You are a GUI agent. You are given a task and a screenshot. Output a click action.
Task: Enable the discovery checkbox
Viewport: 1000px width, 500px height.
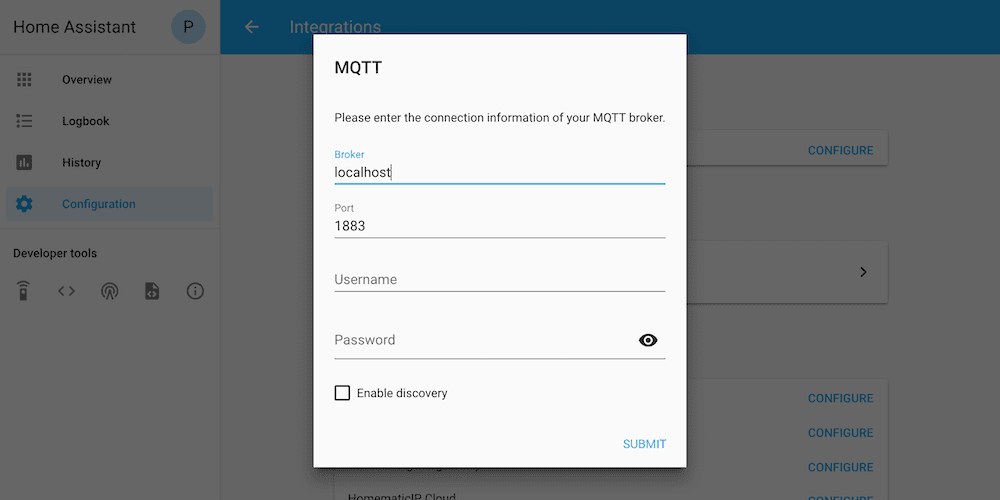[x=343, y=393]
